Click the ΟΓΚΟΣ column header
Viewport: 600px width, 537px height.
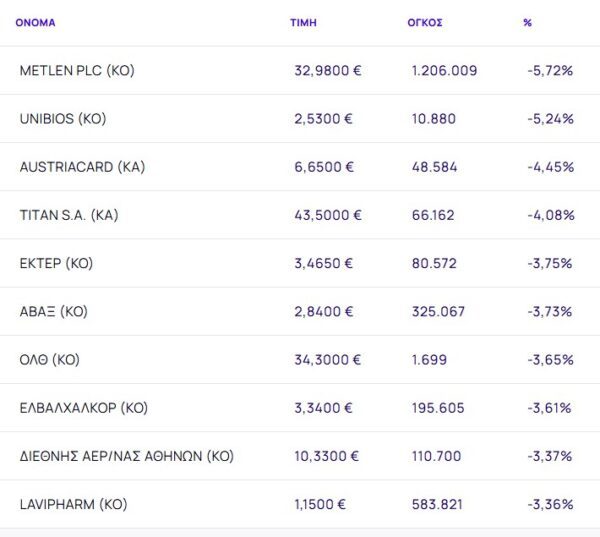[x=426, y=22]
